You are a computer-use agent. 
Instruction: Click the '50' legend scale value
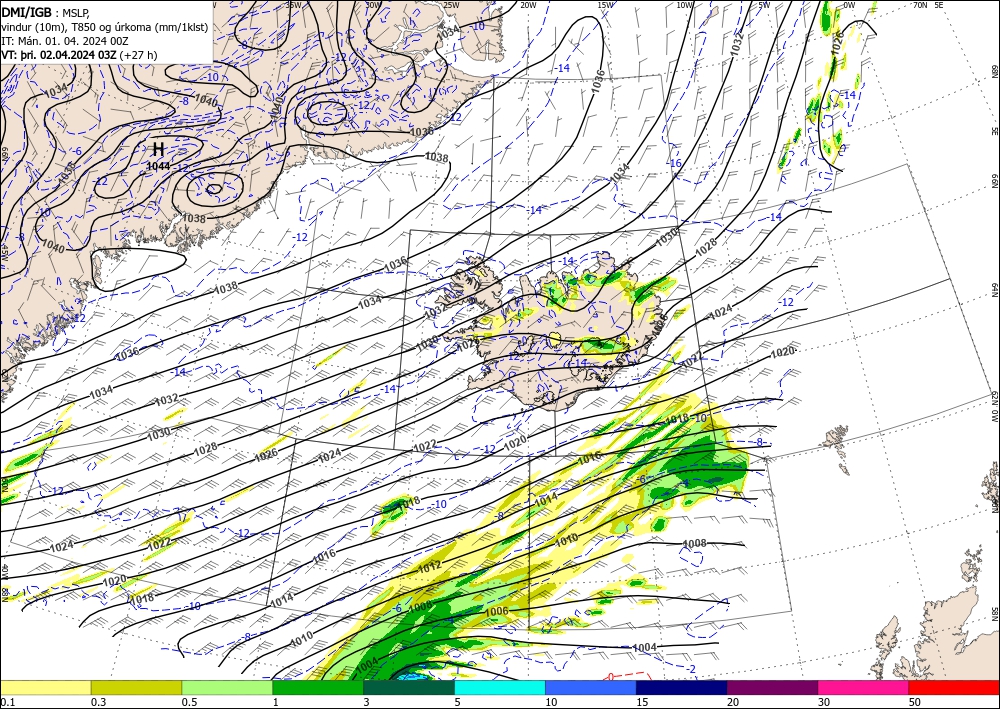pyautogui.click(x=915, y=702)
